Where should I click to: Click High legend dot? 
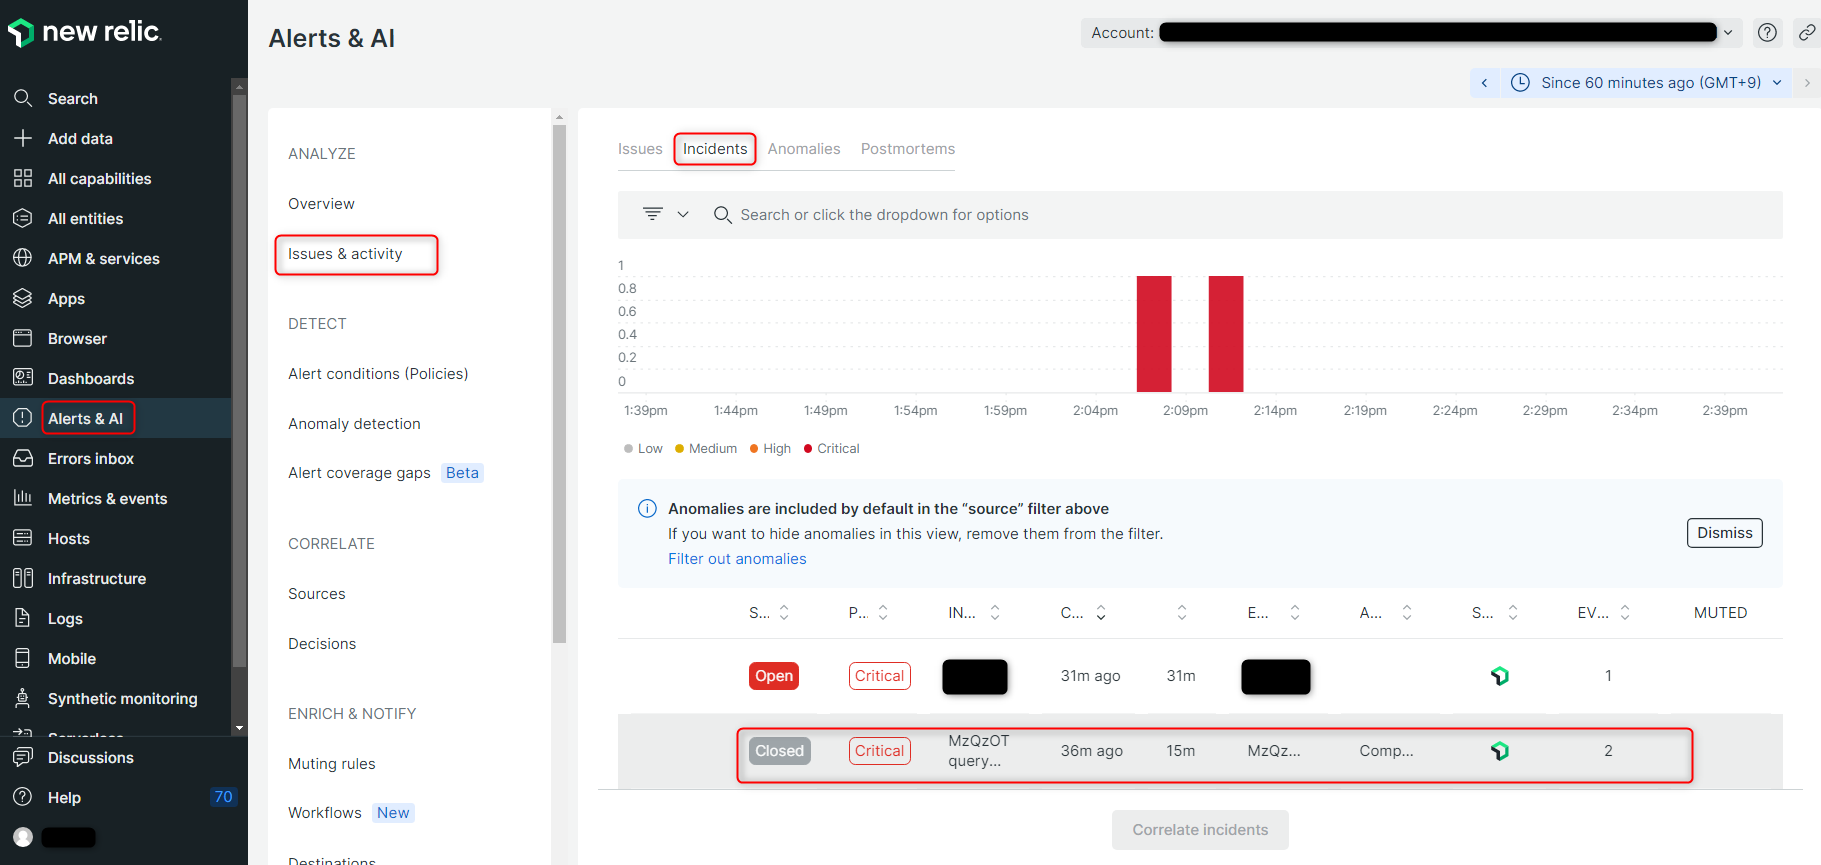point(754,449)
